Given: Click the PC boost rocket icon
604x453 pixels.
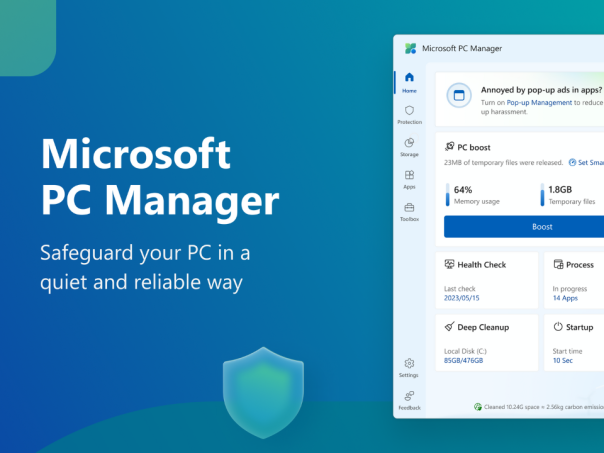Looking at the screenshot, I should pos(450,146).
